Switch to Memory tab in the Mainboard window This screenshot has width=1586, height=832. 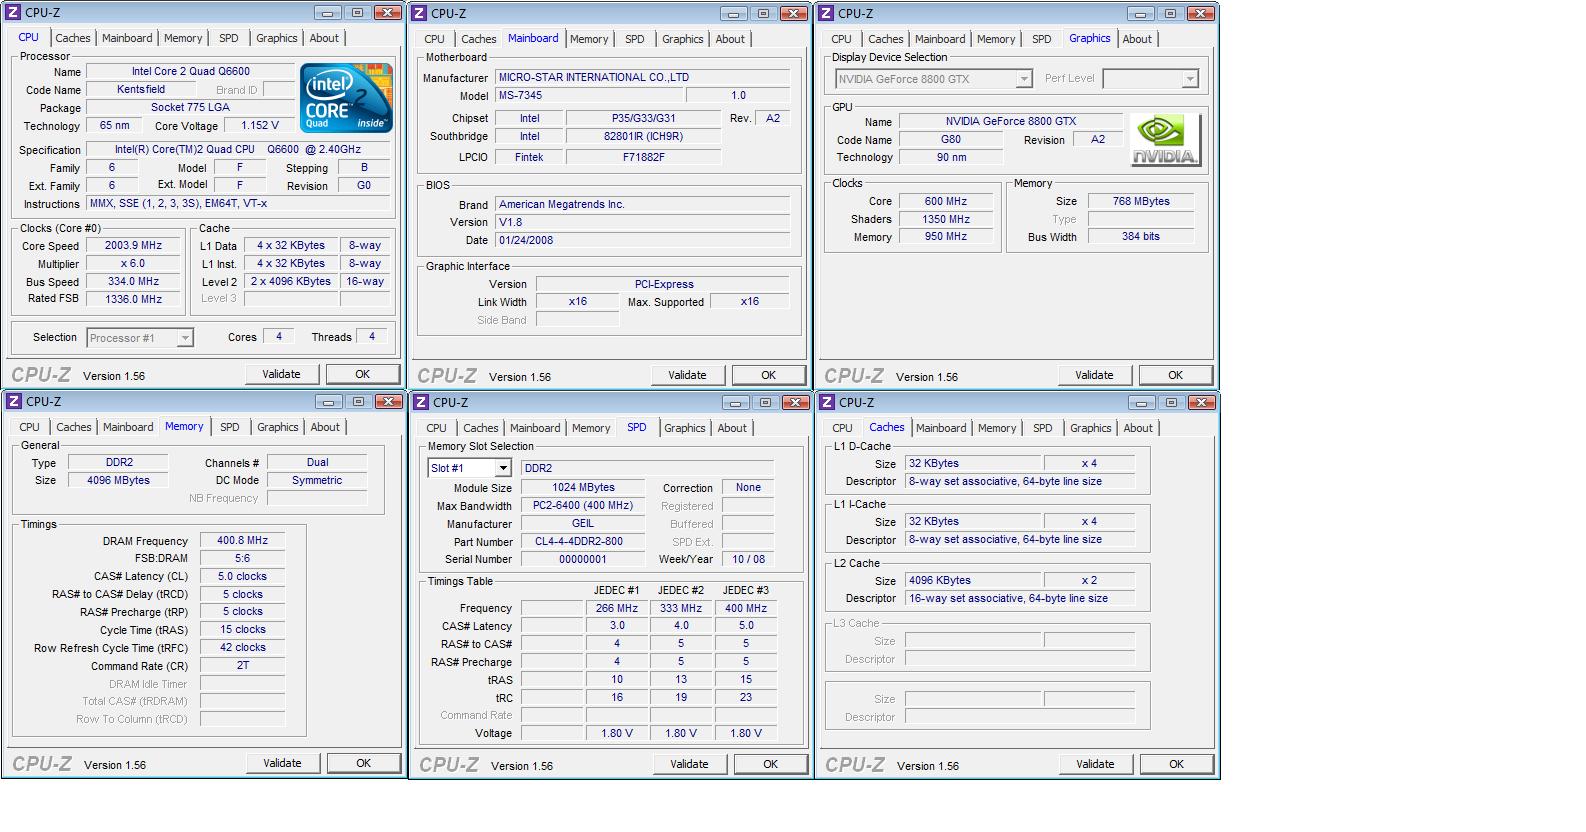click(589, 39)
